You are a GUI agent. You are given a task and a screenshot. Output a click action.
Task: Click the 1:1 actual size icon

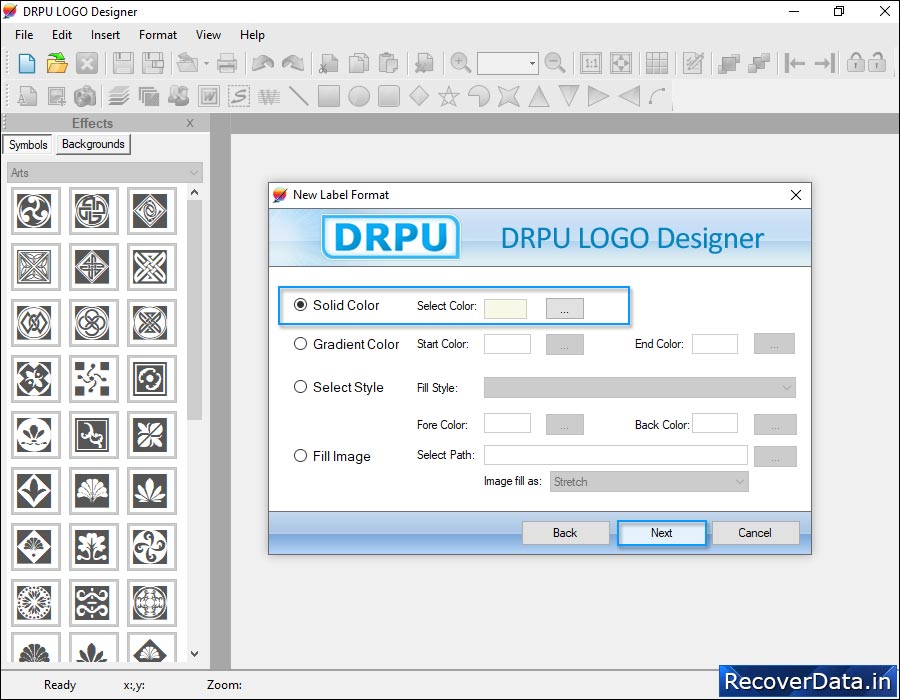click(x=591, y=63)
